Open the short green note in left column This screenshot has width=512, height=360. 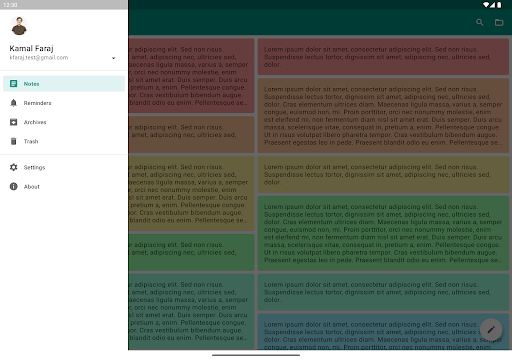pos(191,252)
